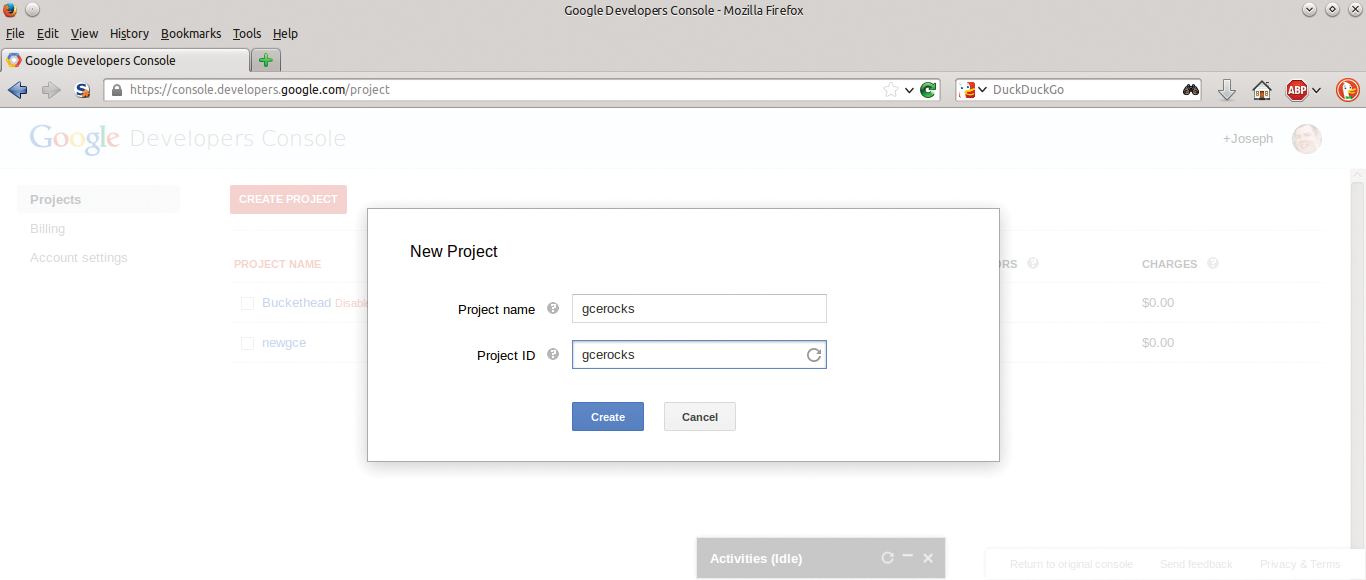The height and width of the screenshot is (580, 1366).
Task: Refresh the Activities panel
Action: (887, 558)
